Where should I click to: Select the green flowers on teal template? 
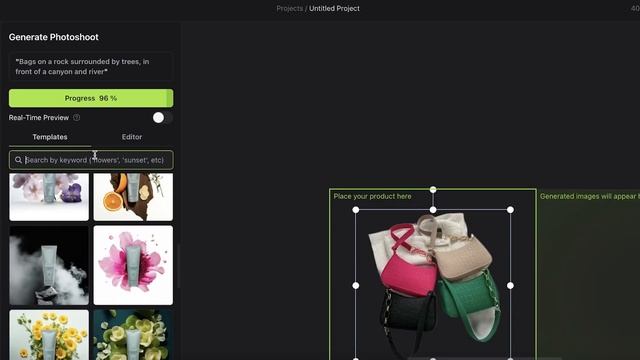tap(133, 335)
